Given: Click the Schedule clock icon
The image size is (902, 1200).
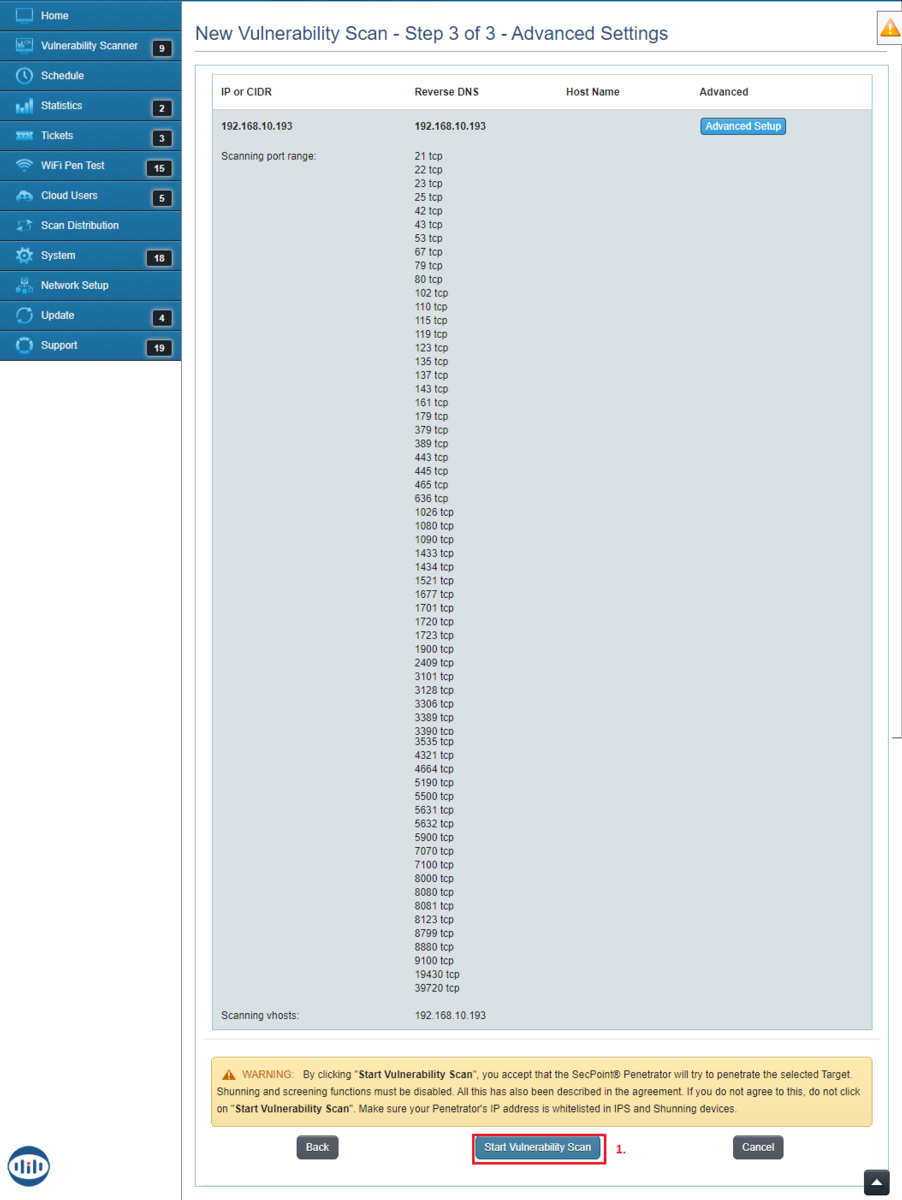Looking at the screenshot, I should click(25, 76).
